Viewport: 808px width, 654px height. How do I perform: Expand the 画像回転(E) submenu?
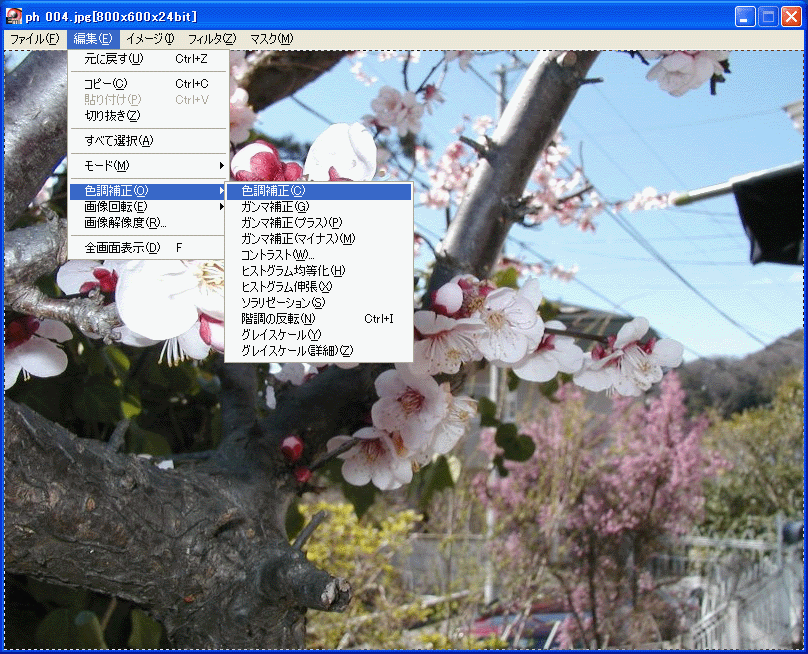click(x=148, y=207)
